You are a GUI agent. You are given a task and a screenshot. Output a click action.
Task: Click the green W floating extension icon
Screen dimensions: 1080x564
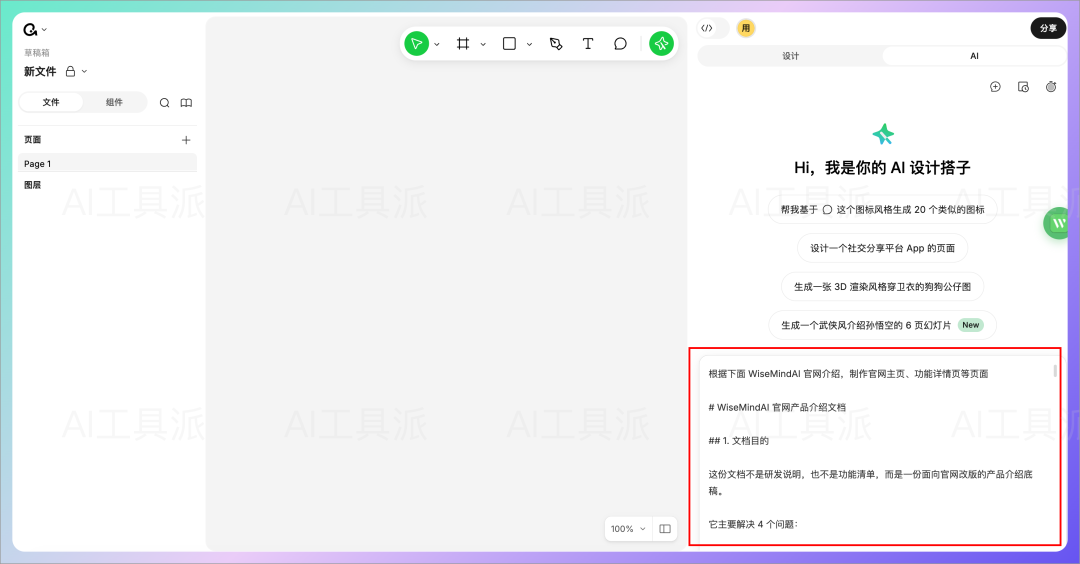[x=1059, y=223]
